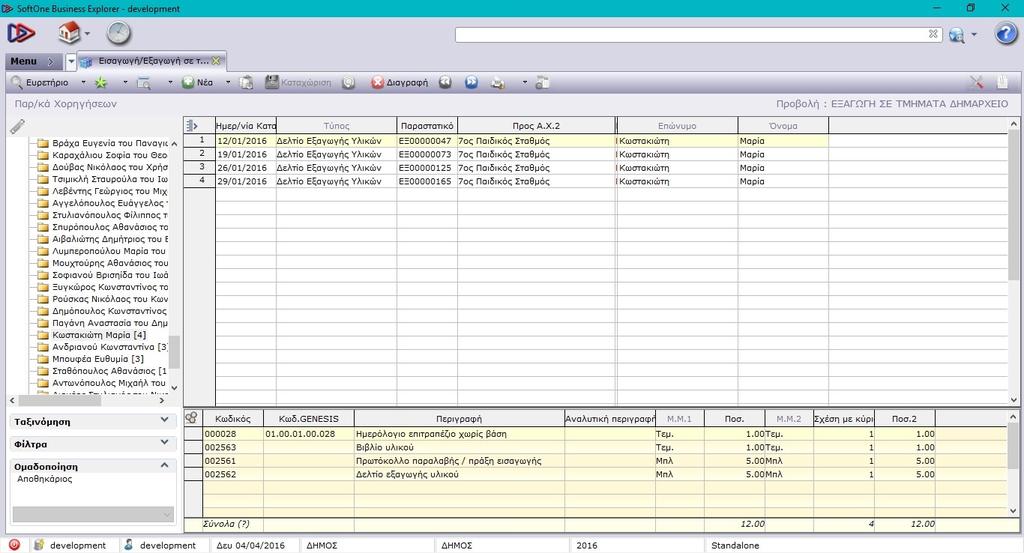Open dropdown next to web search icon

click(974, 35)
